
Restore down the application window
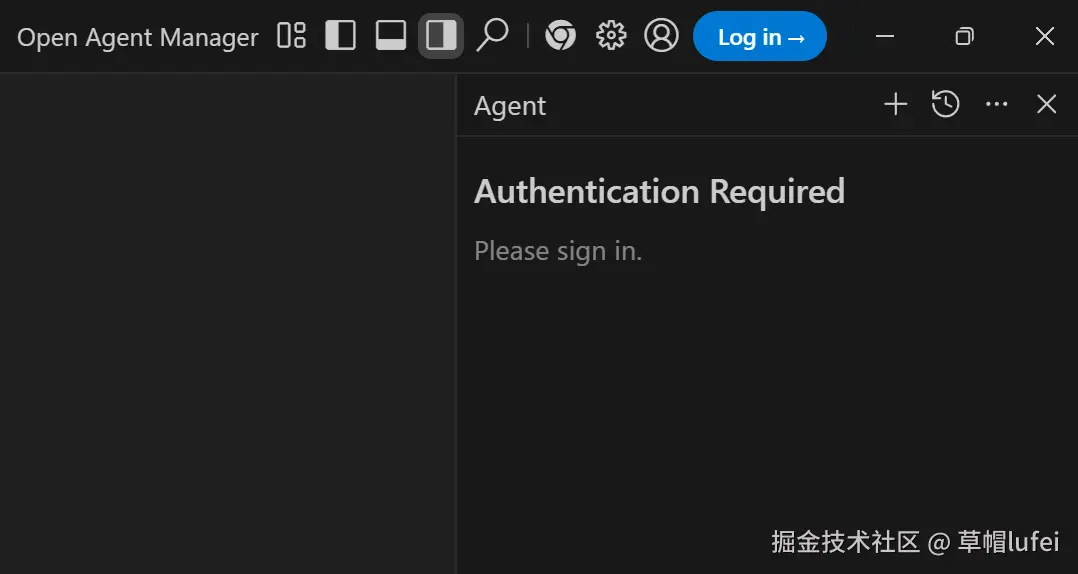pos(964,37)
